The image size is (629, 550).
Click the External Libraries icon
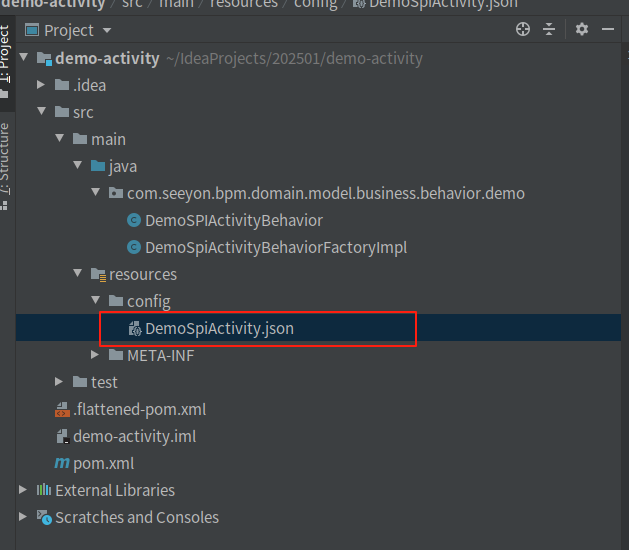[44, 490]
